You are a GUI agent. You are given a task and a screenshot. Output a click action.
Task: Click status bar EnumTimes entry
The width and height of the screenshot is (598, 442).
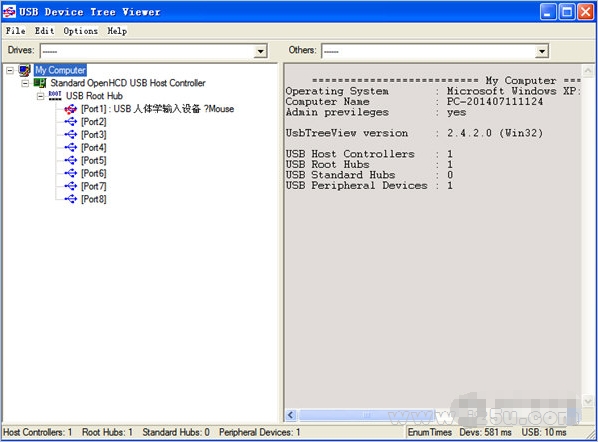pos(429,432)
